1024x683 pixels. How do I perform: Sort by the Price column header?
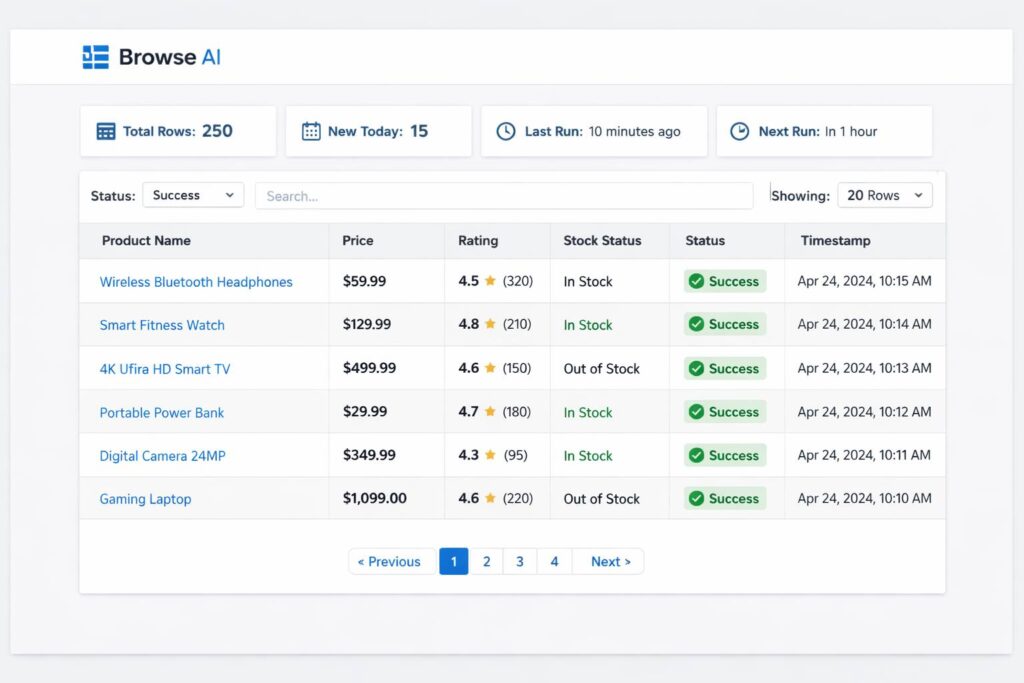(x=358, y=240)
